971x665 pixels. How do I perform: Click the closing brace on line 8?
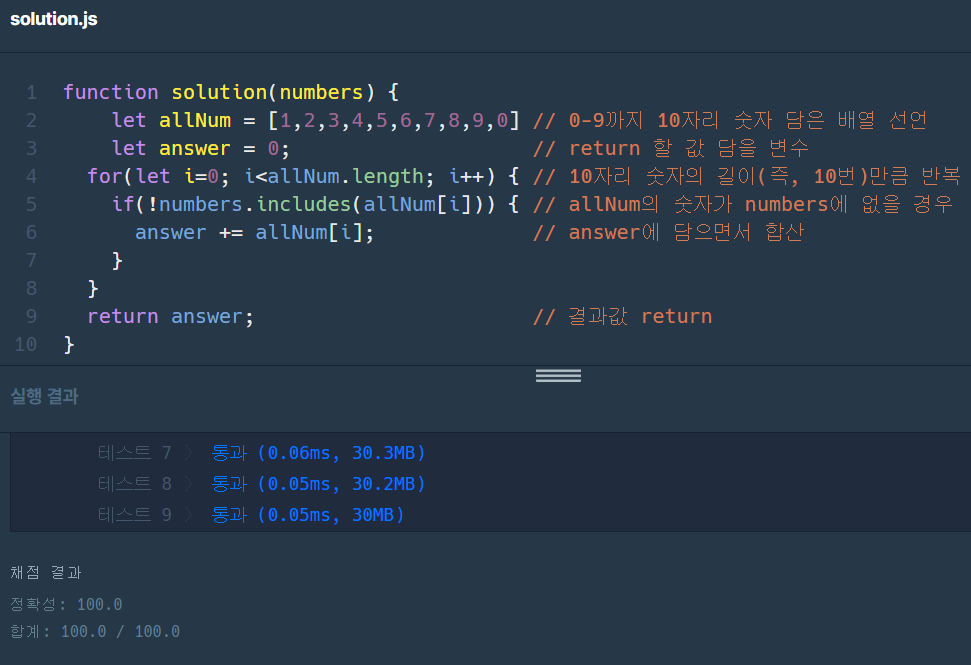pos(93,289)
